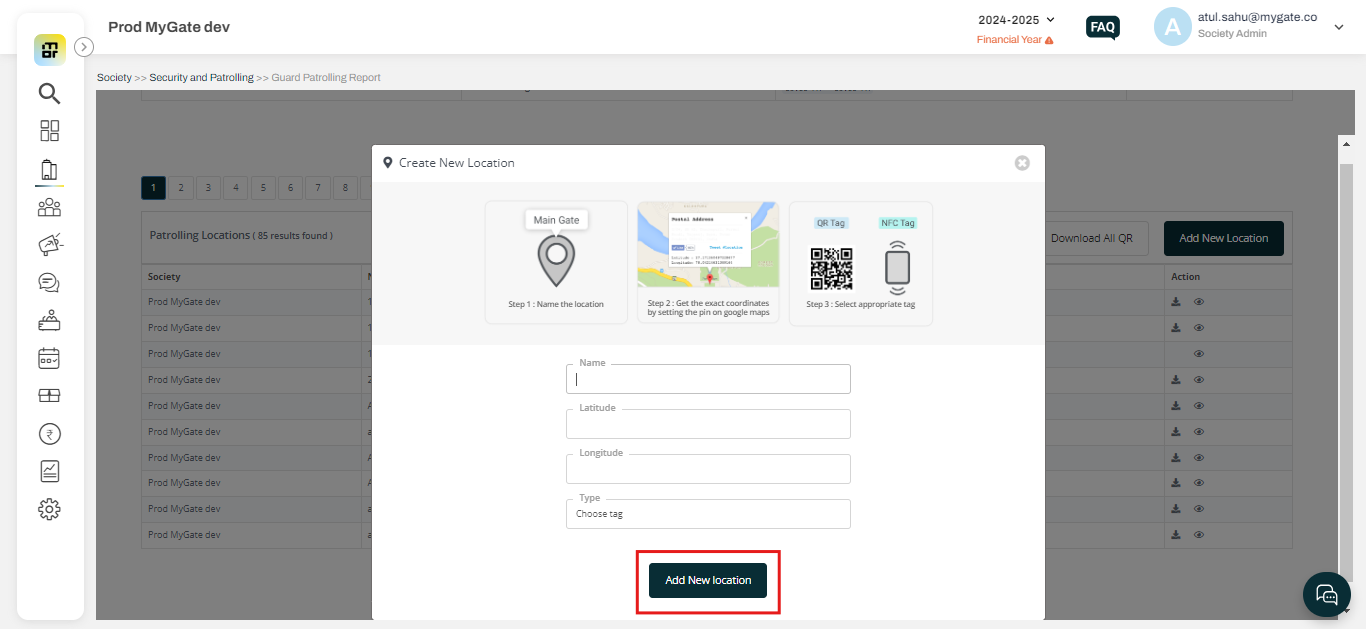Viewport: 1366px width, 629px height.
Task: Click the location pin icon in dialog title
Action: (x=388, y=162)
